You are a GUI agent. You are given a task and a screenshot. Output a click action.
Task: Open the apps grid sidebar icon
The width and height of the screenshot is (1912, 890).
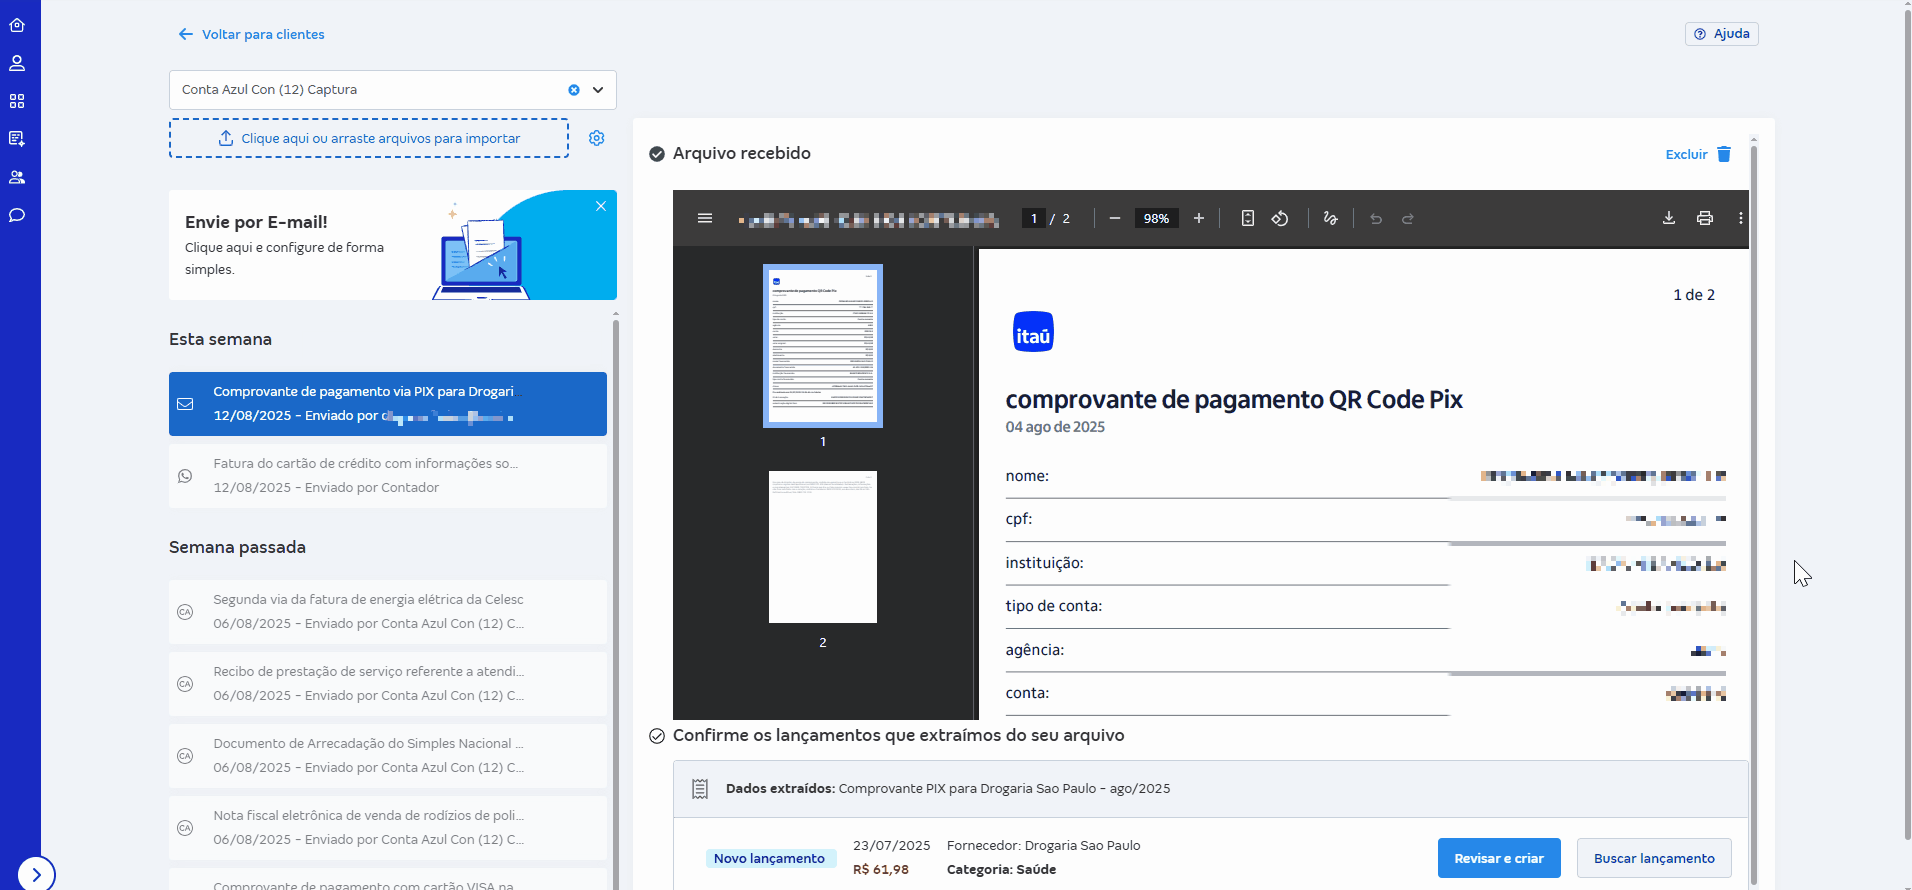(x=17, y=101)
